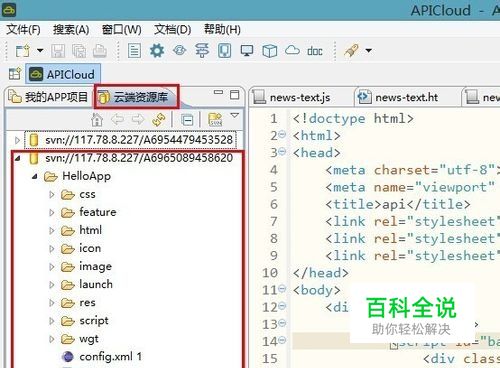This screenshot has width=500, height=368.
Task: Open the New project dropdown arrow
Action: [40, 51]
